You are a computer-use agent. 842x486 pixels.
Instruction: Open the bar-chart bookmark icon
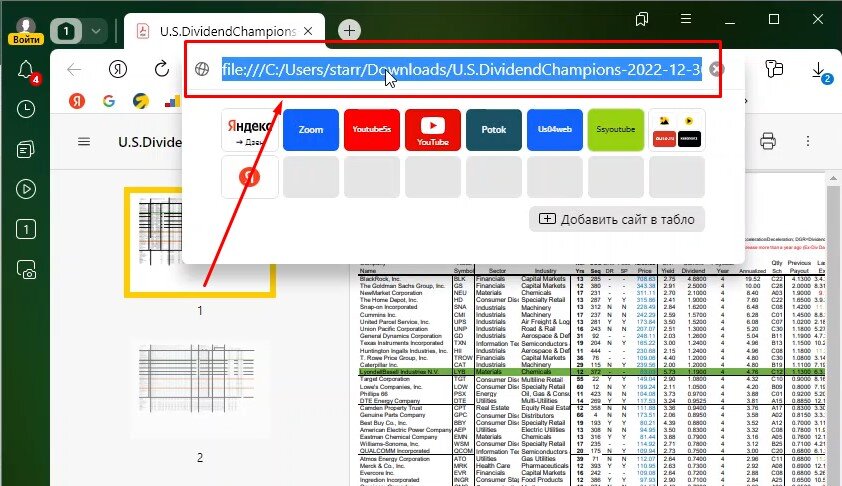[172, 101]
